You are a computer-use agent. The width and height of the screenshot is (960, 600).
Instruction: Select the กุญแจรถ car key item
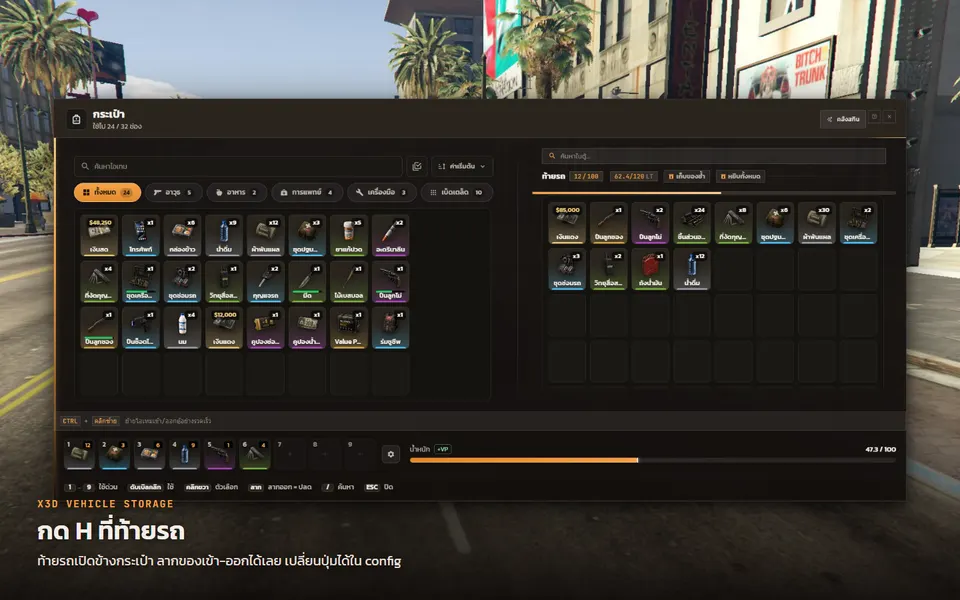(x=266, y=282)
